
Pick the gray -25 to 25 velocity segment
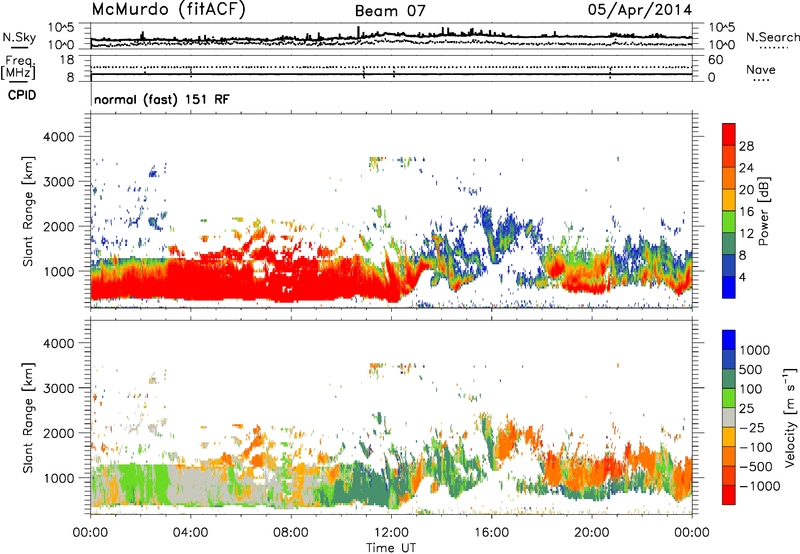click(x=729, y=418)
